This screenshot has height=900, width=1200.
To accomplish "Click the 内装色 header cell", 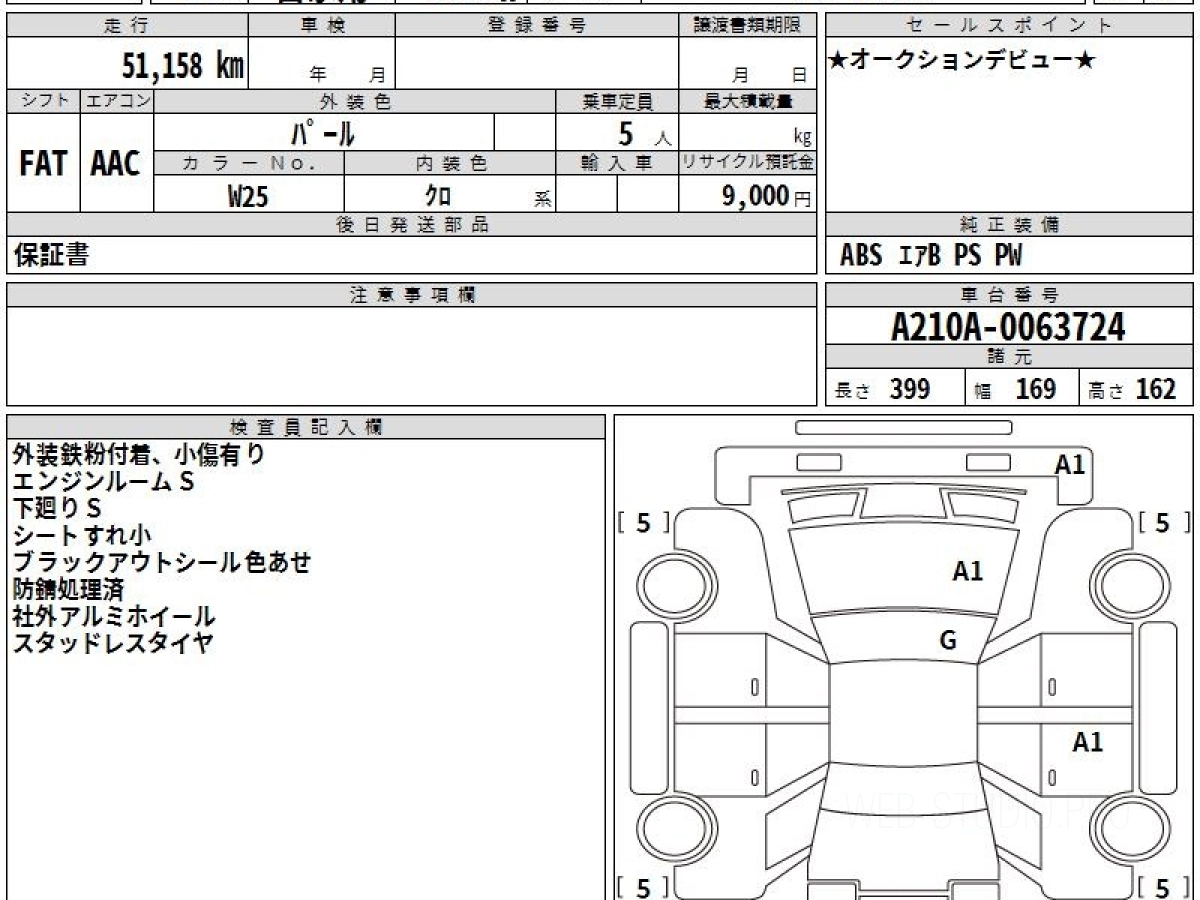I will tap(450, 164).
